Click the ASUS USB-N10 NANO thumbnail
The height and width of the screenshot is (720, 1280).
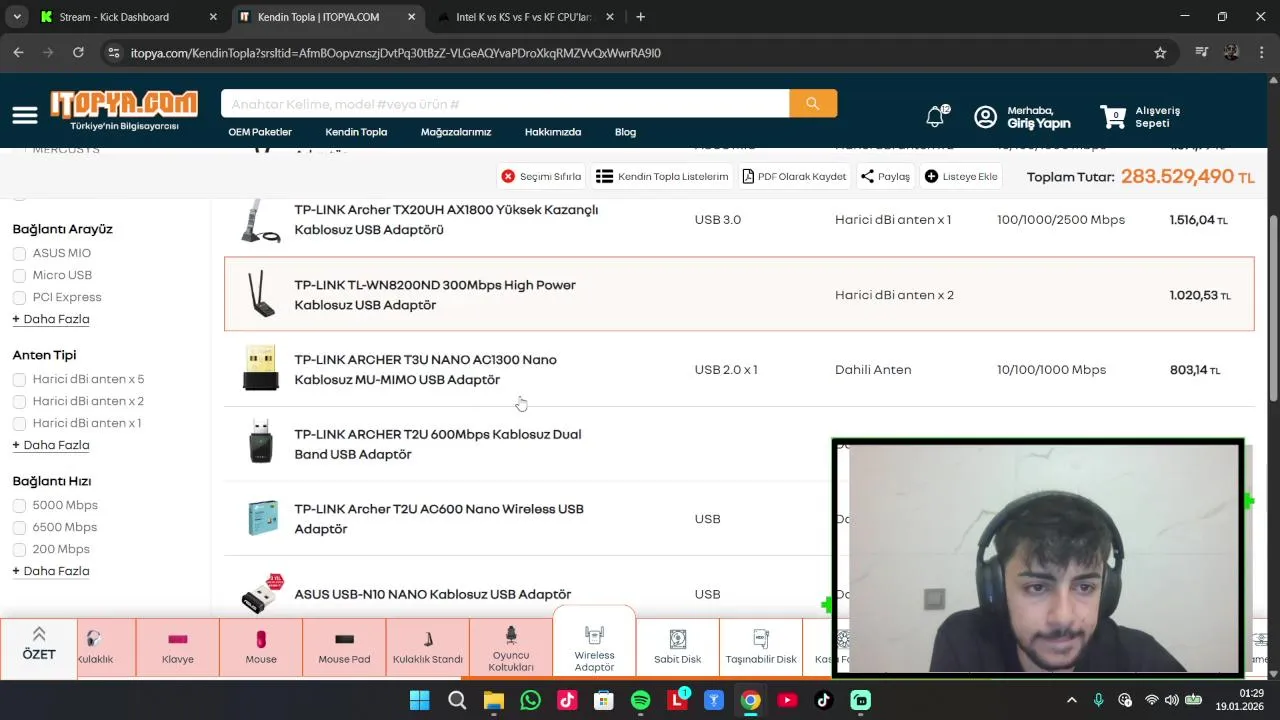point(262,593)
